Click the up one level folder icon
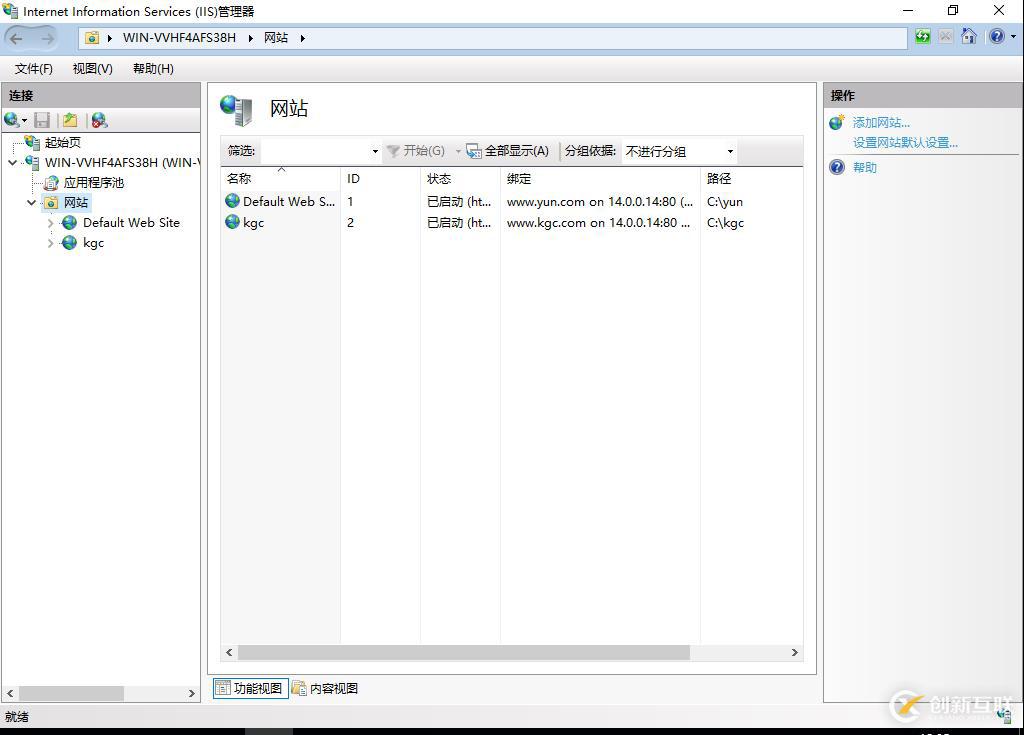Screen dimensions: 1024x735 tap(70, 120)
